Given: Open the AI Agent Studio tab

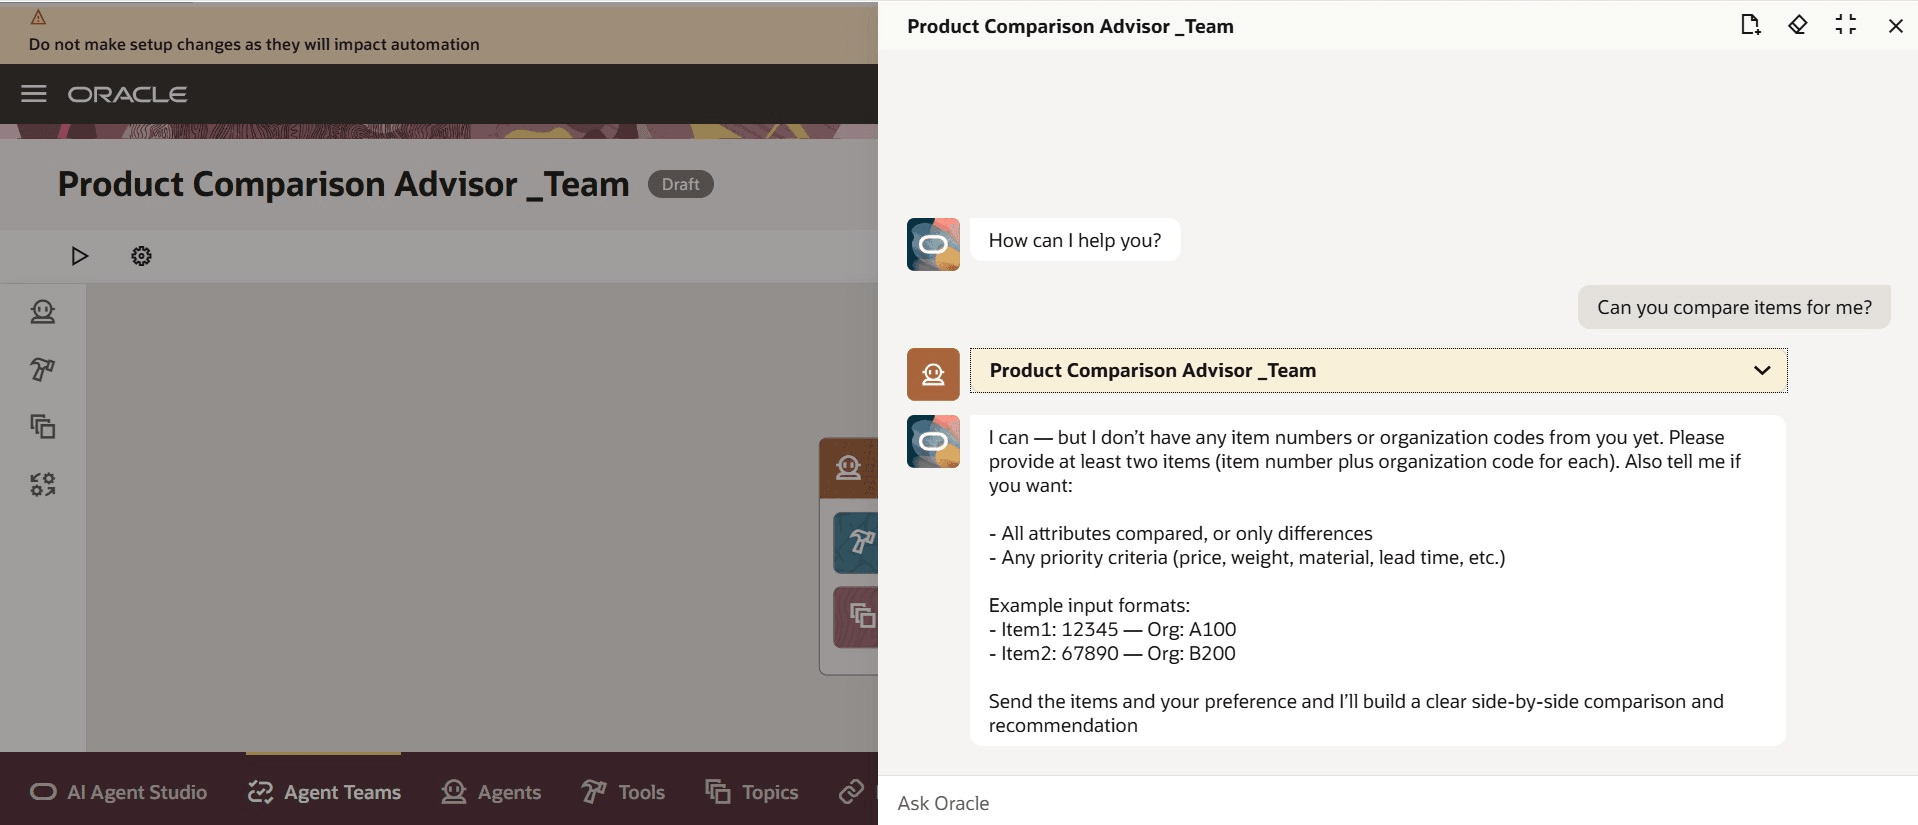Looking at the screenshot, I should [x=118, y=792].
